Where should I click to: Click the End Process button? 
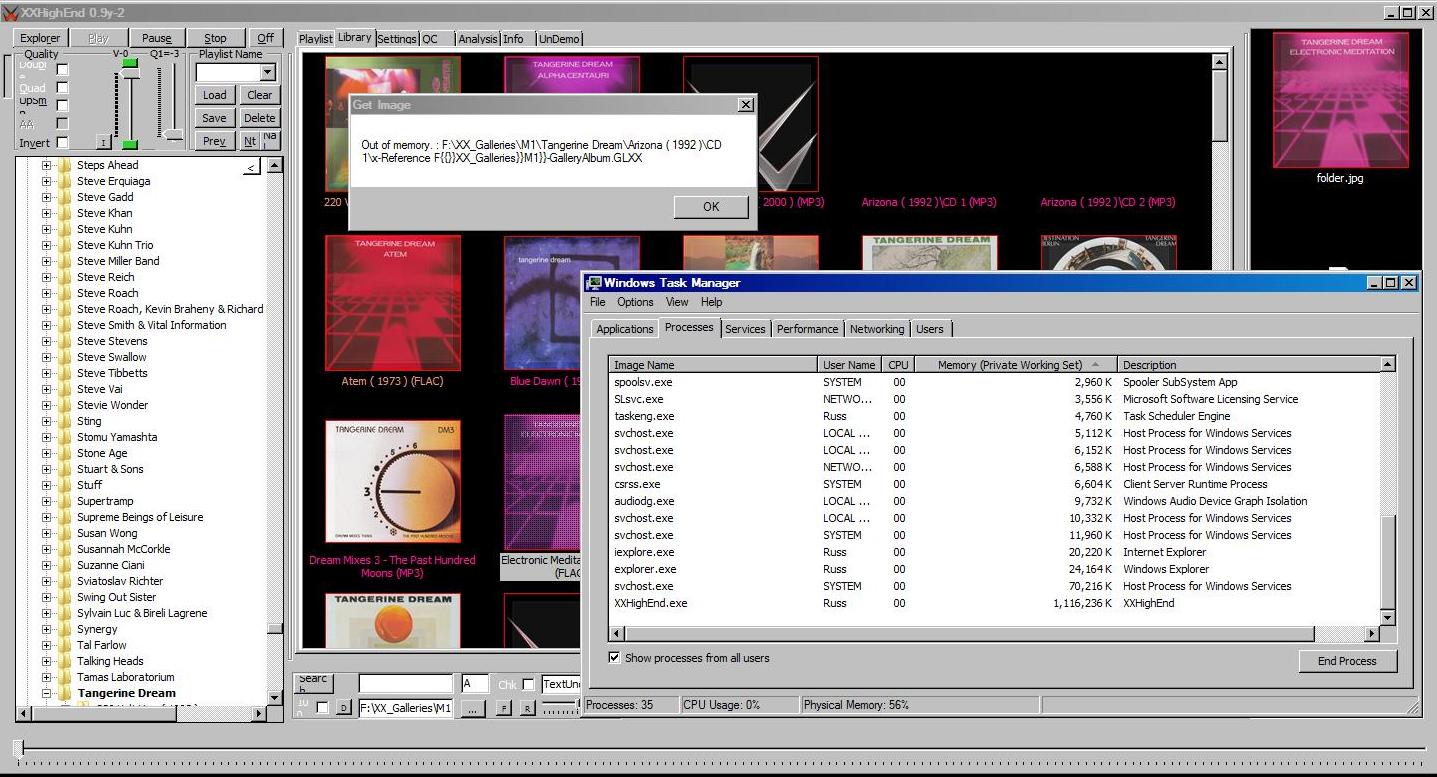coord(1347,661)
